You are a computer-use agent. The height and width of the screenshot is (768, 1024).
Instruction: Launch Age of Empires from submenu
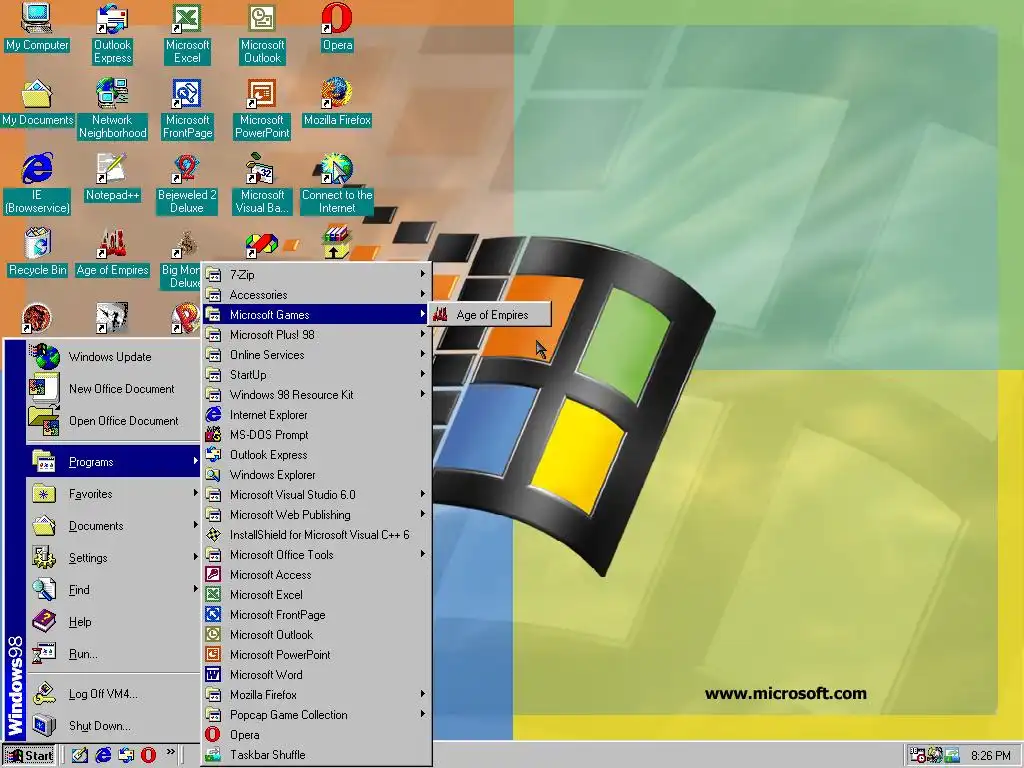click(490, 315)
